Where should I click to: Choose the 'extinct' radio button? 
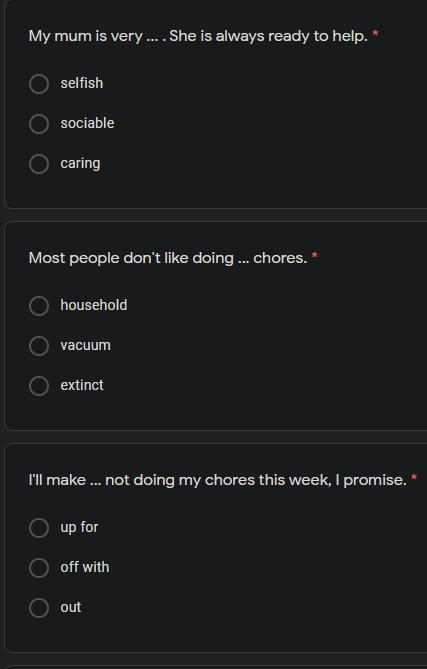pos(39,386)
